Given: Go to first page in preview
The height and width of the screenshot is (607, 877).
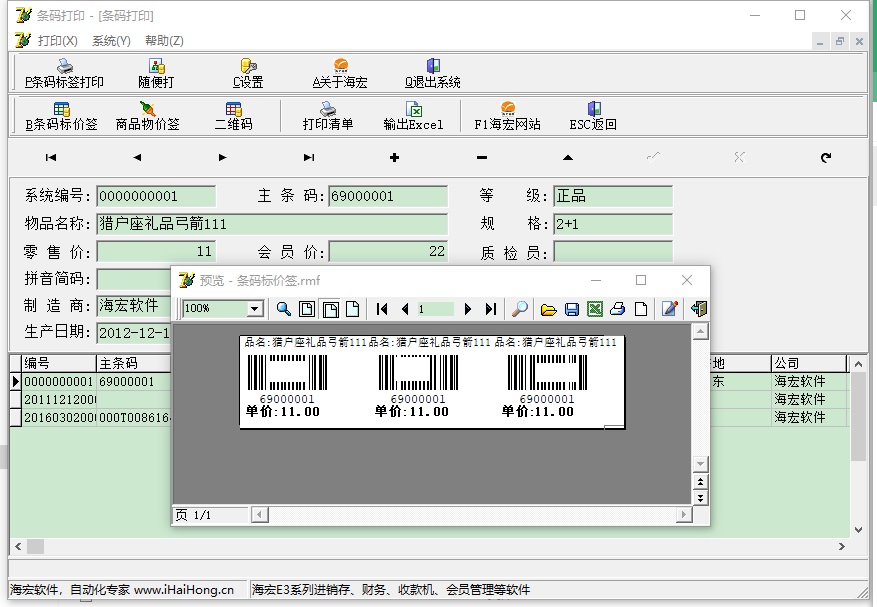Looking at the screenshot, I should pyautogui.click(x=382, y=309).
